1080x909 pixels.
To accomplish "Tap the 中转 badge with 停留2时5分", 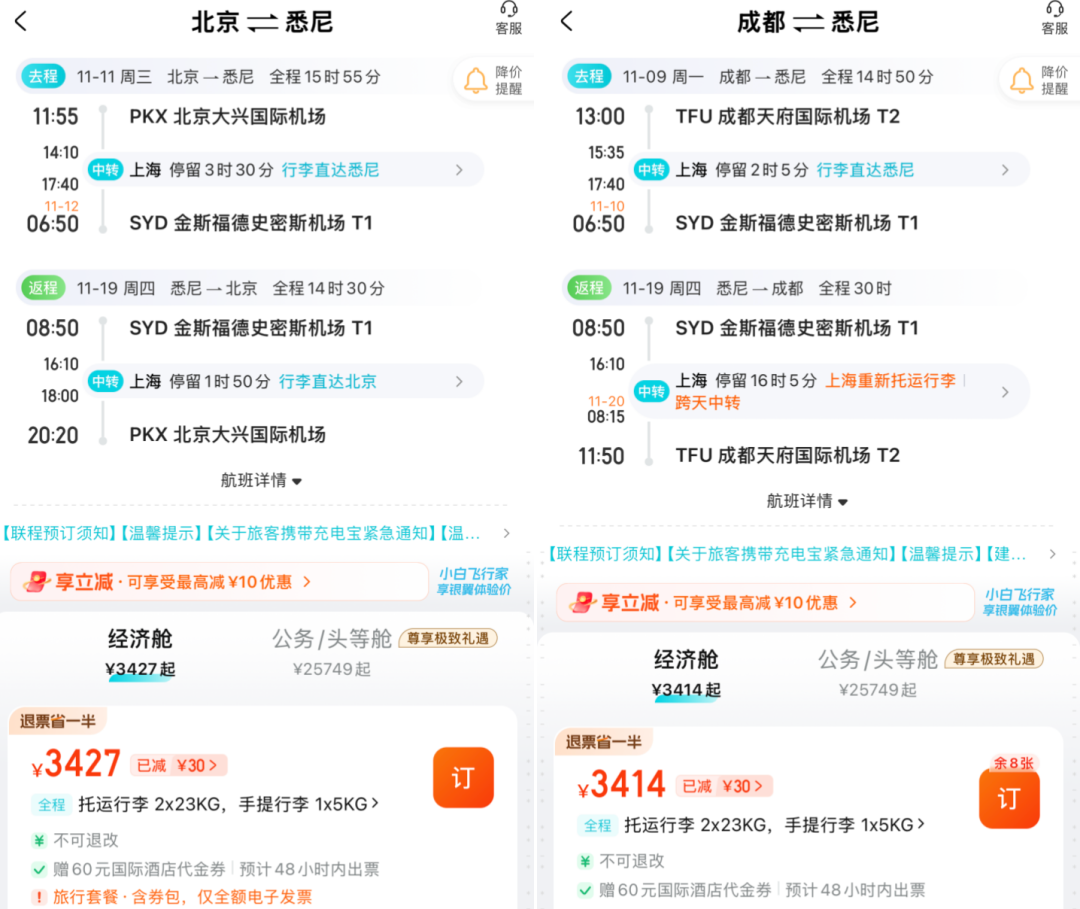I will [652, 170].
